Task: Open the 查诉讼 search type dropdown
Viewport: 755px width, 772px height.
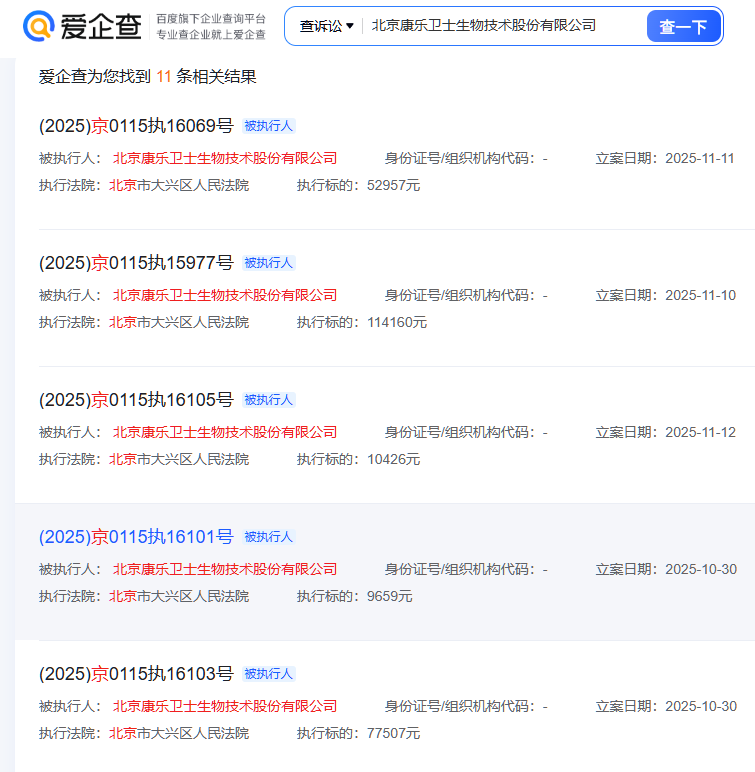Action: 326,26
